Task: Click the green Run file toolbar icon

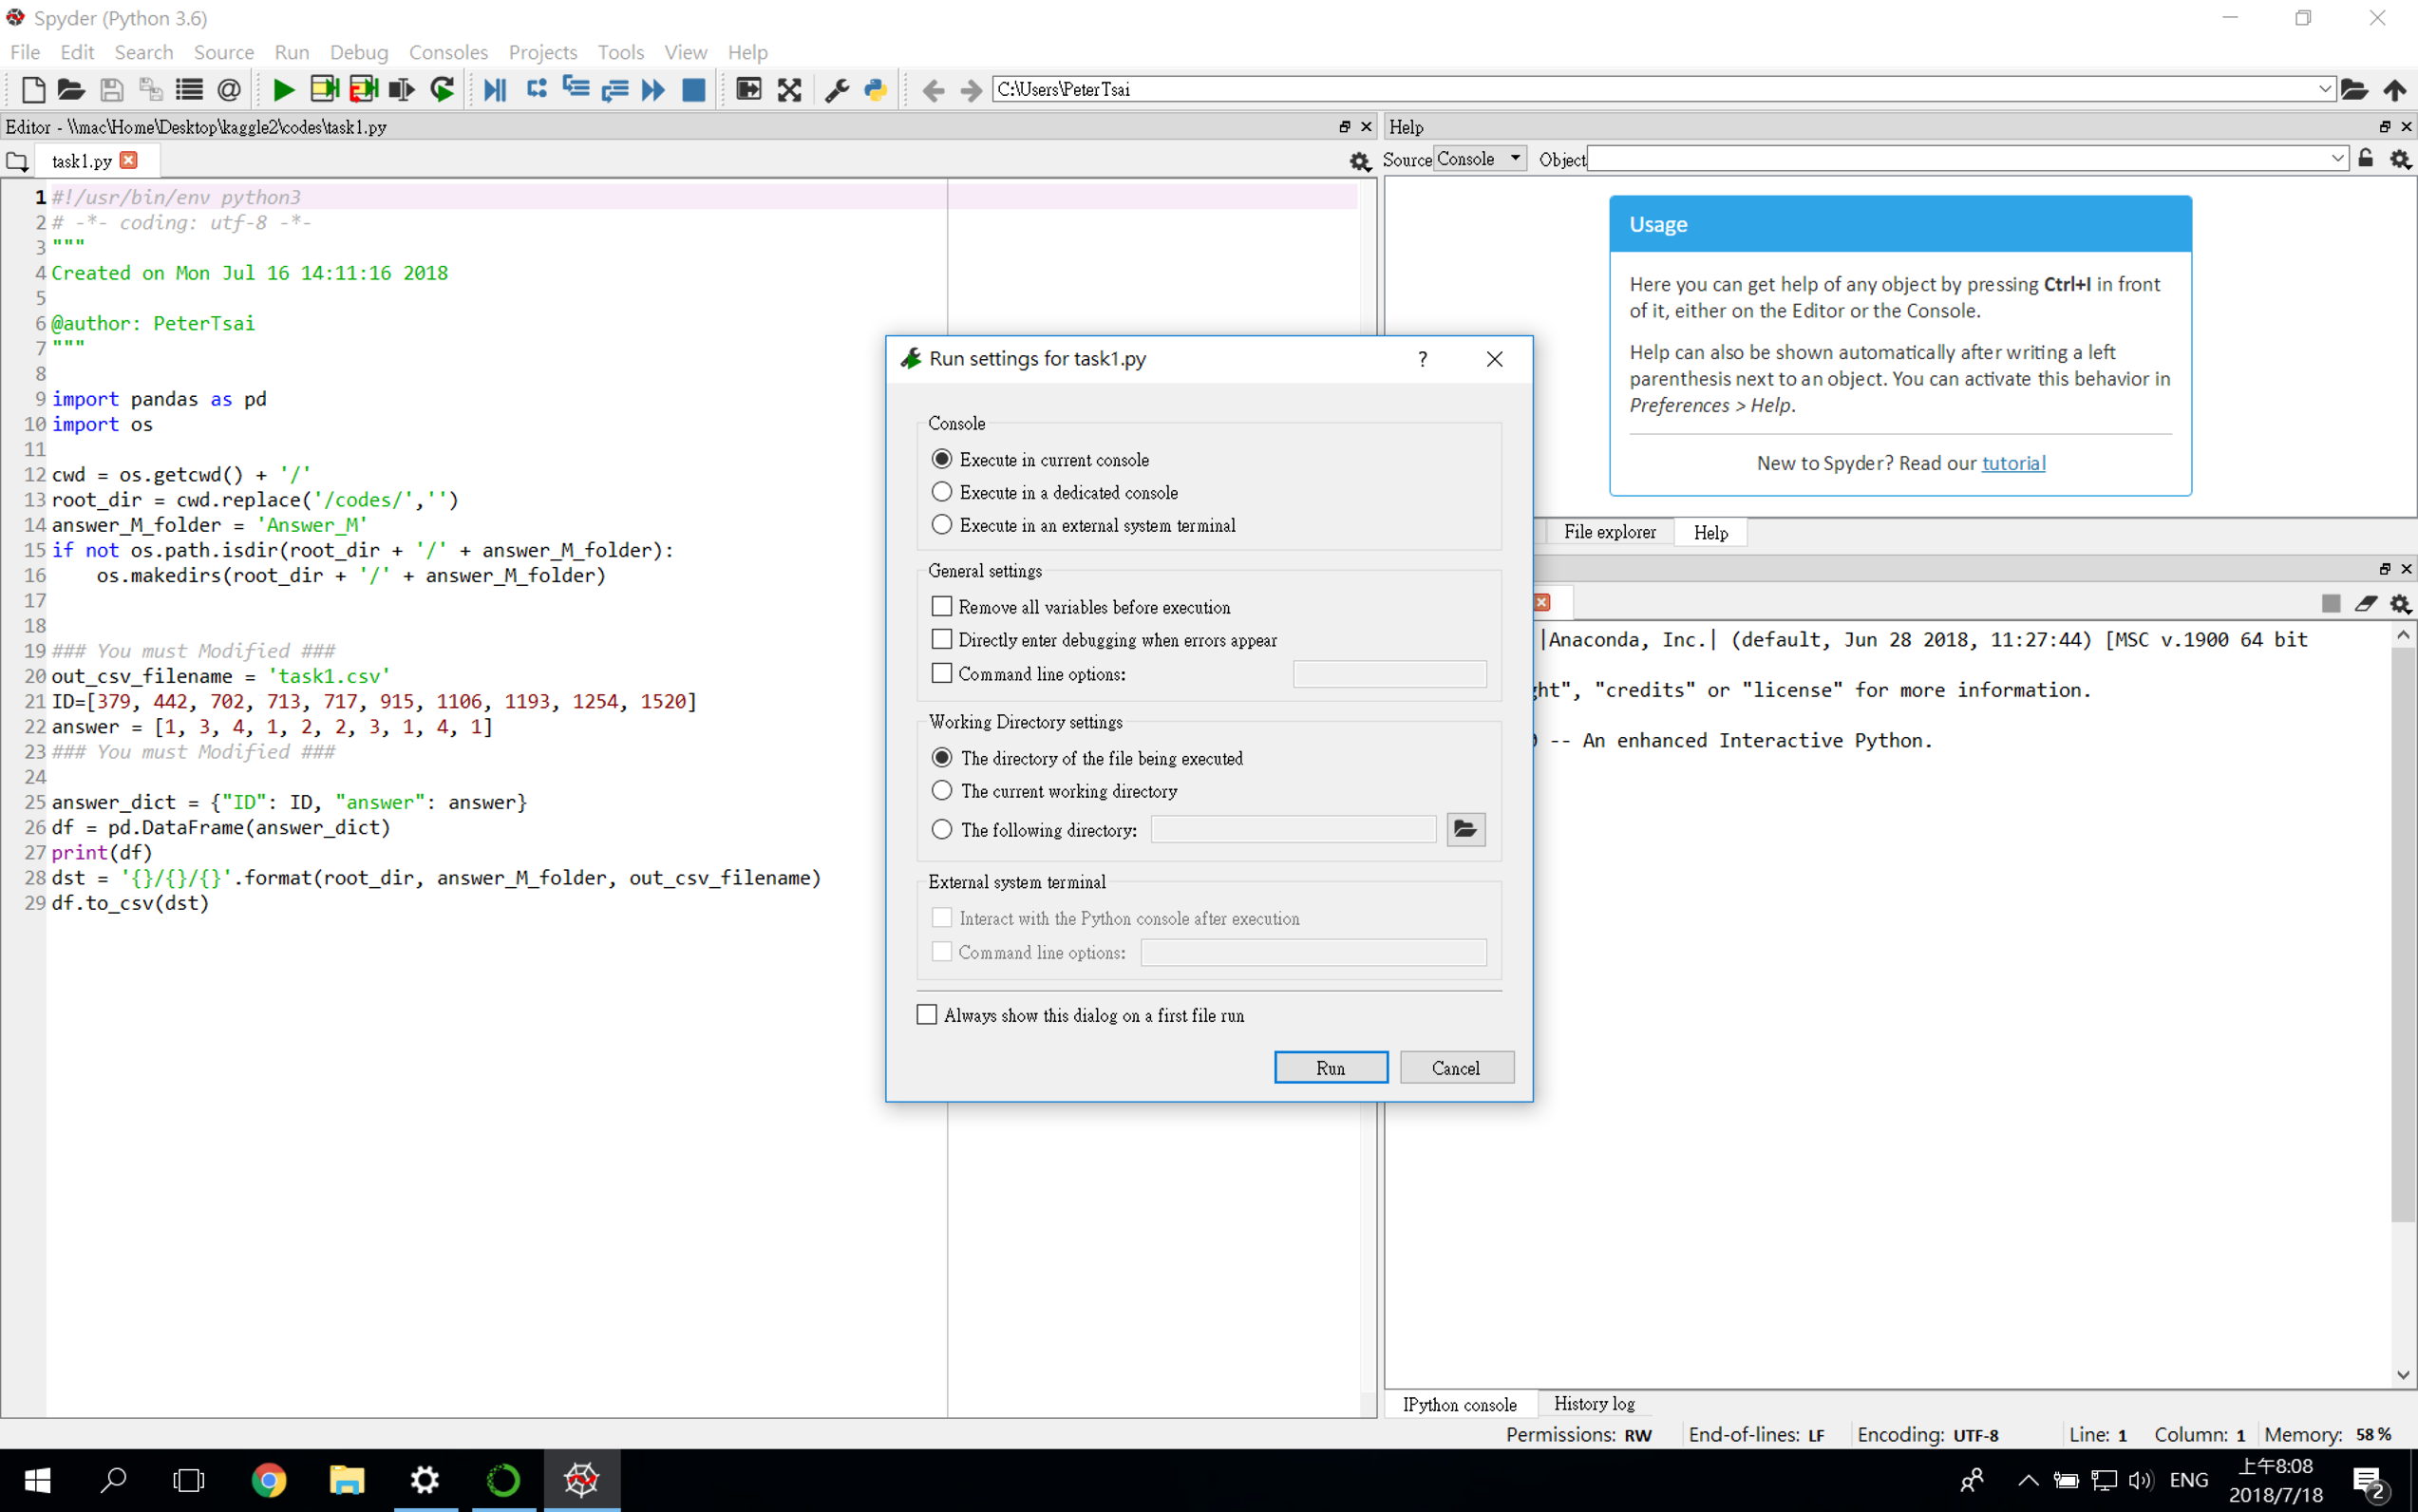Action: click(x=283, y=90)
